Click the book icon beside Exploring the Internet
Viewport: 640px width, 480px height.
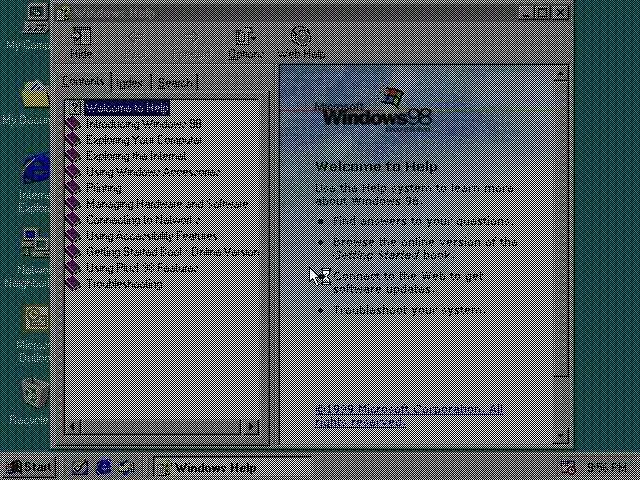pyautogui.click(x=73, y=156)
